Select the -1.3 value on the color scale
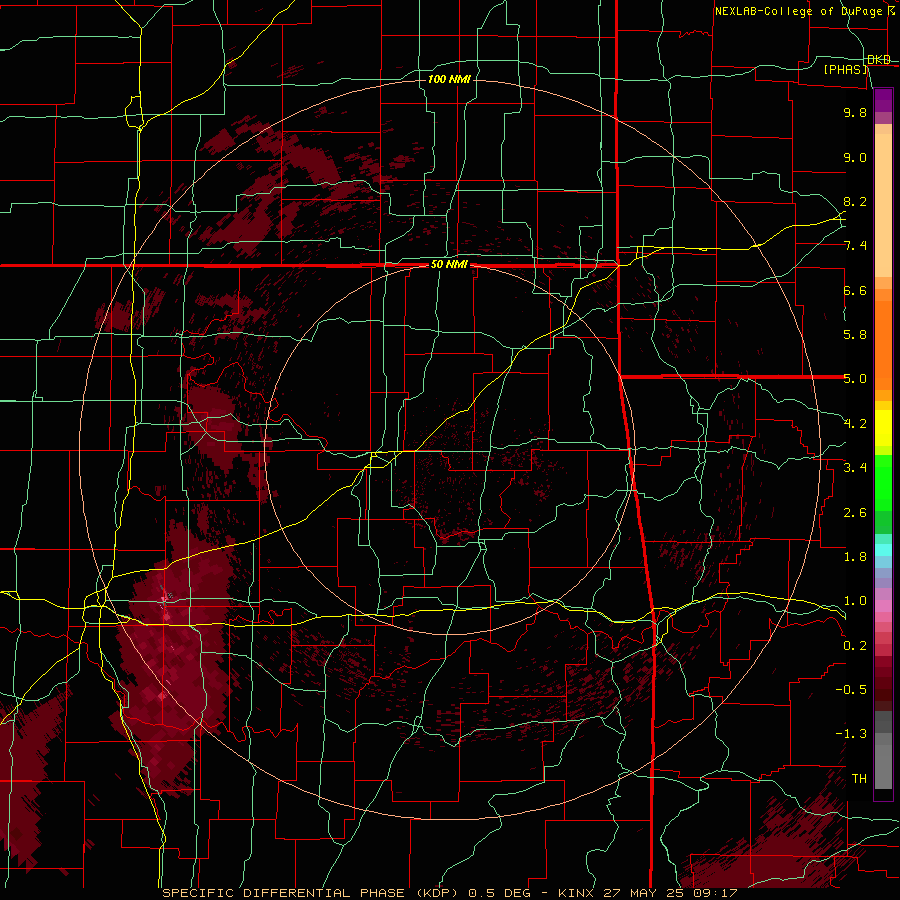 point(851,734)
